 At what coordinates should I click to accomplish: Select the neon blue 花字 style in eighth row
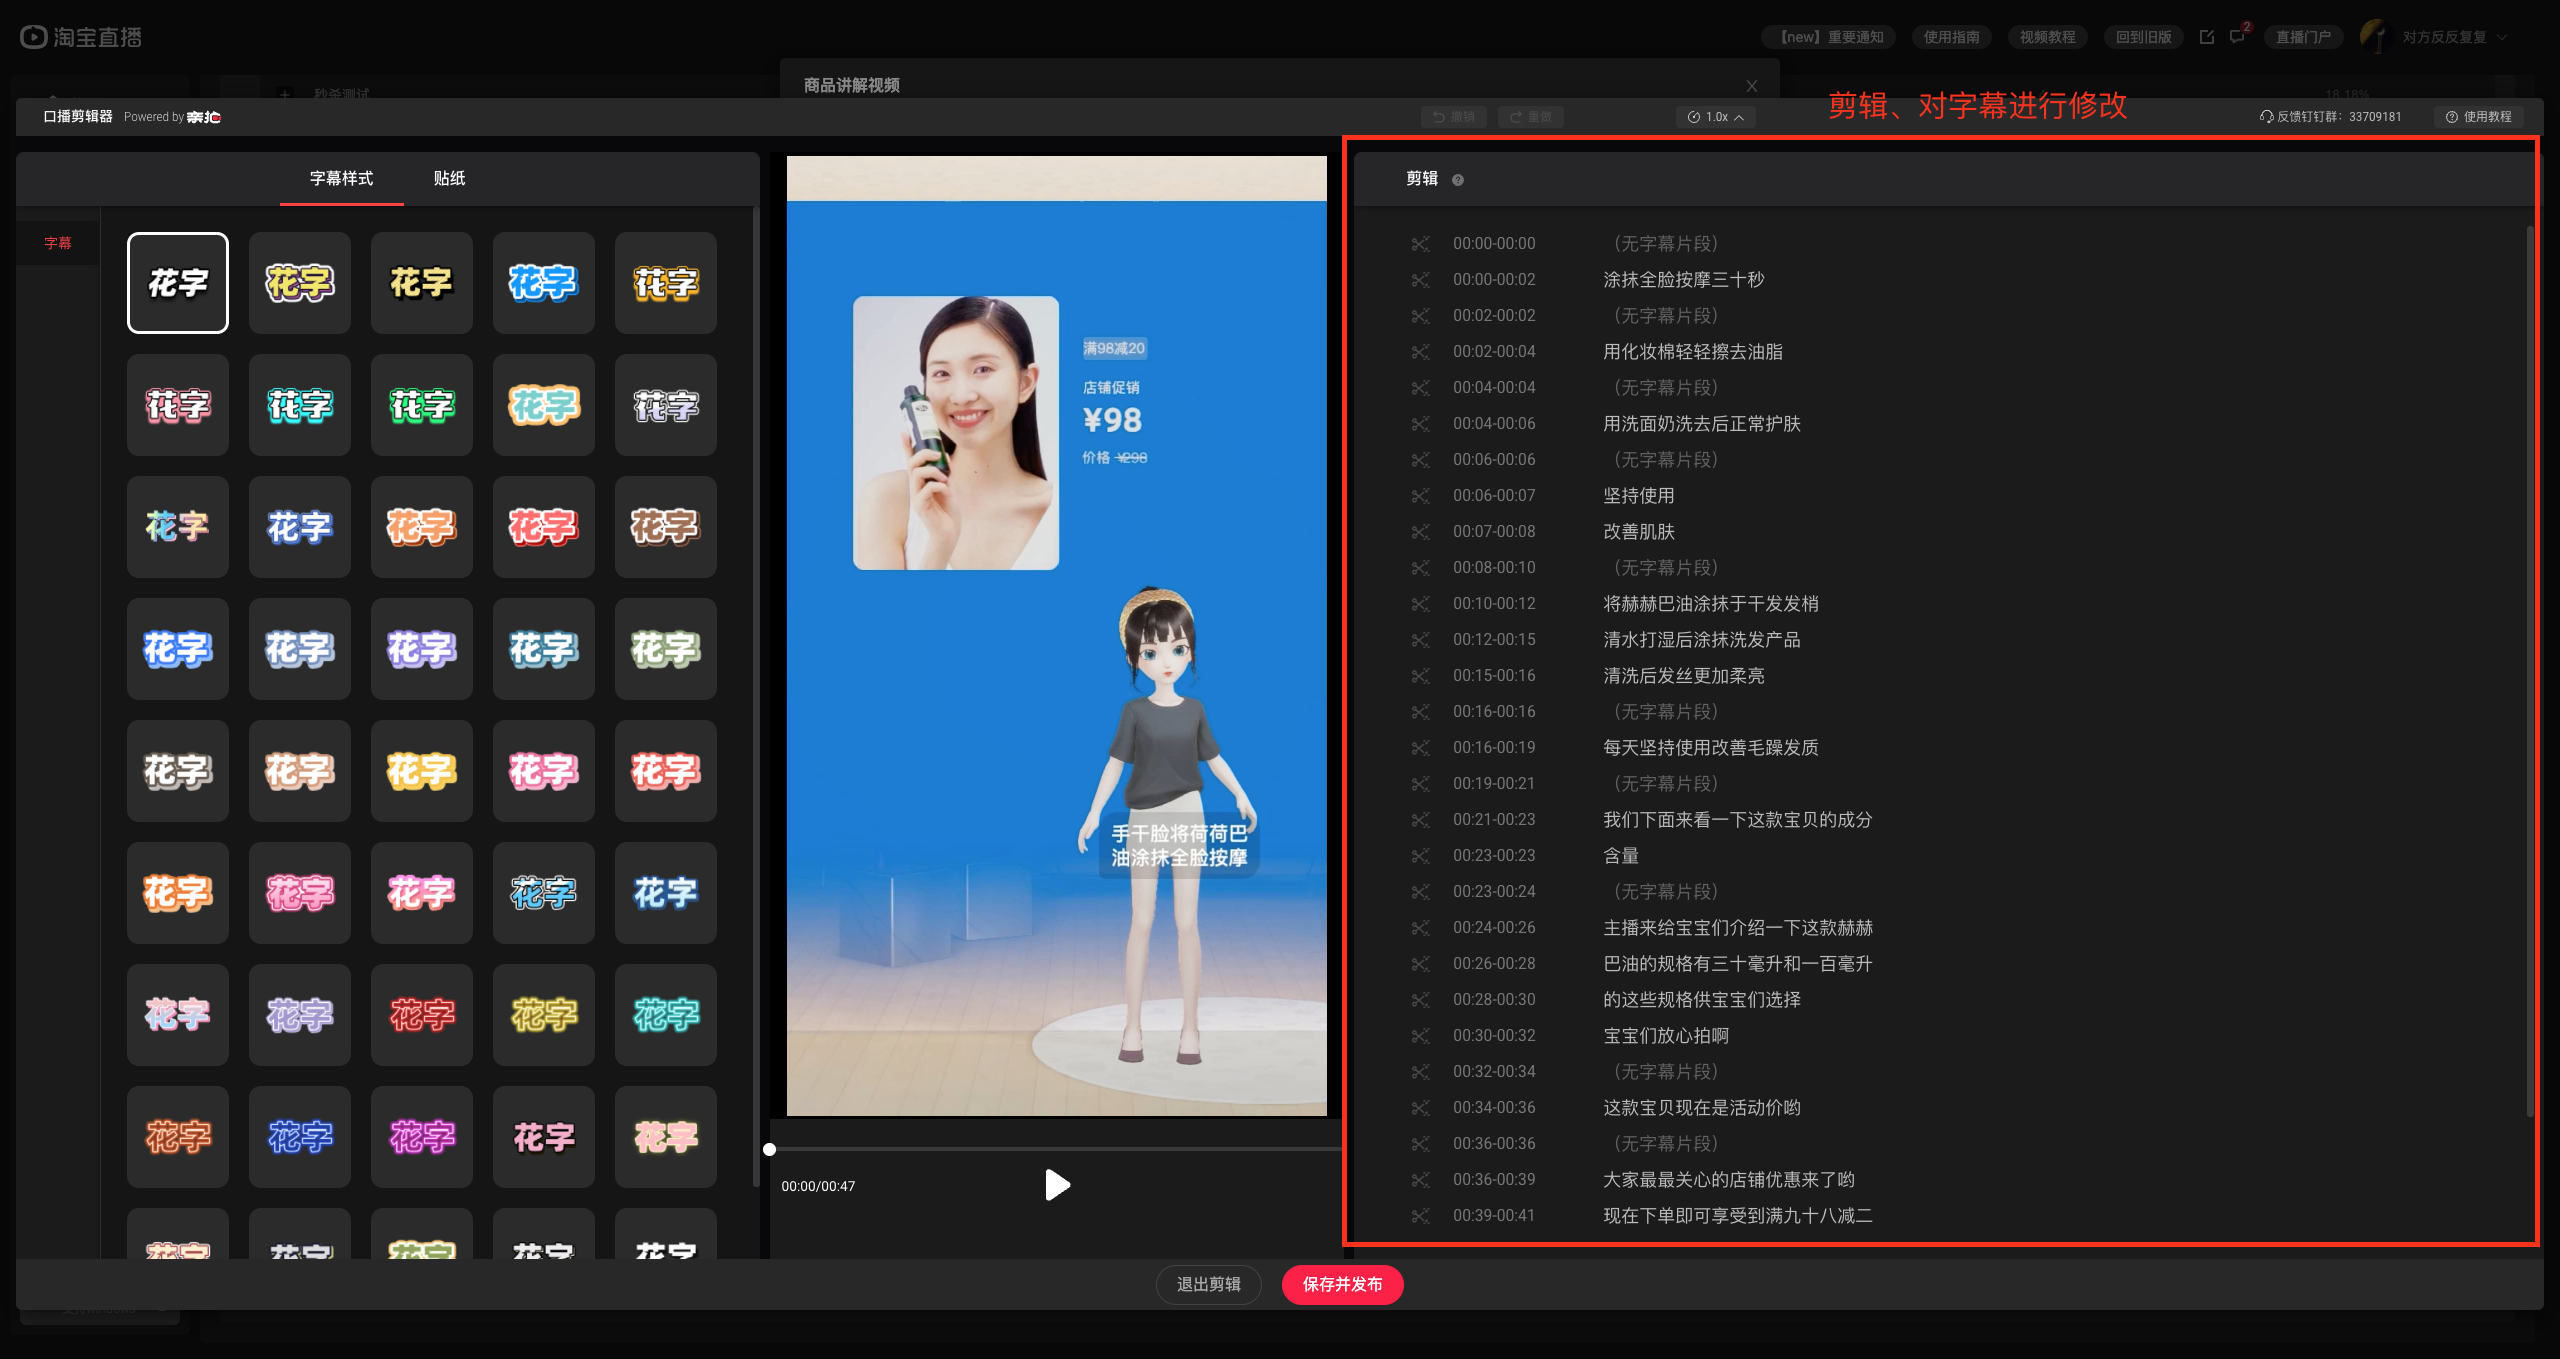300,1137
